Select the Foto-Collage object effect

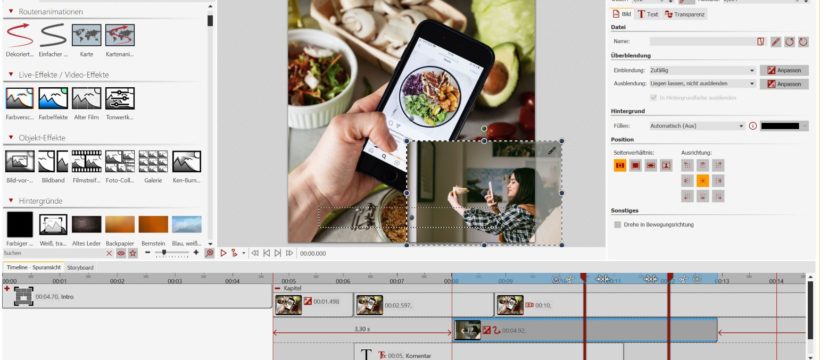pos(120,161)
